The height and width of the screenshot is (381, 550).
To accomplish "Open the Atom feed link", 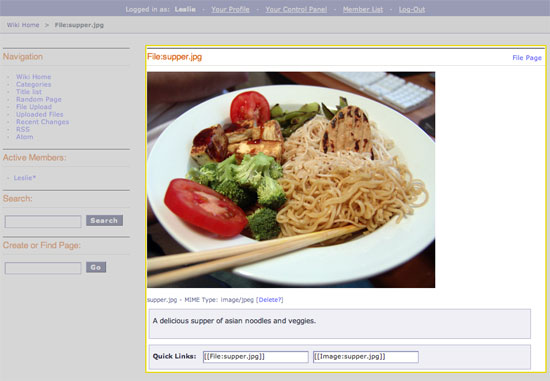I will click(x=25, y=137).
